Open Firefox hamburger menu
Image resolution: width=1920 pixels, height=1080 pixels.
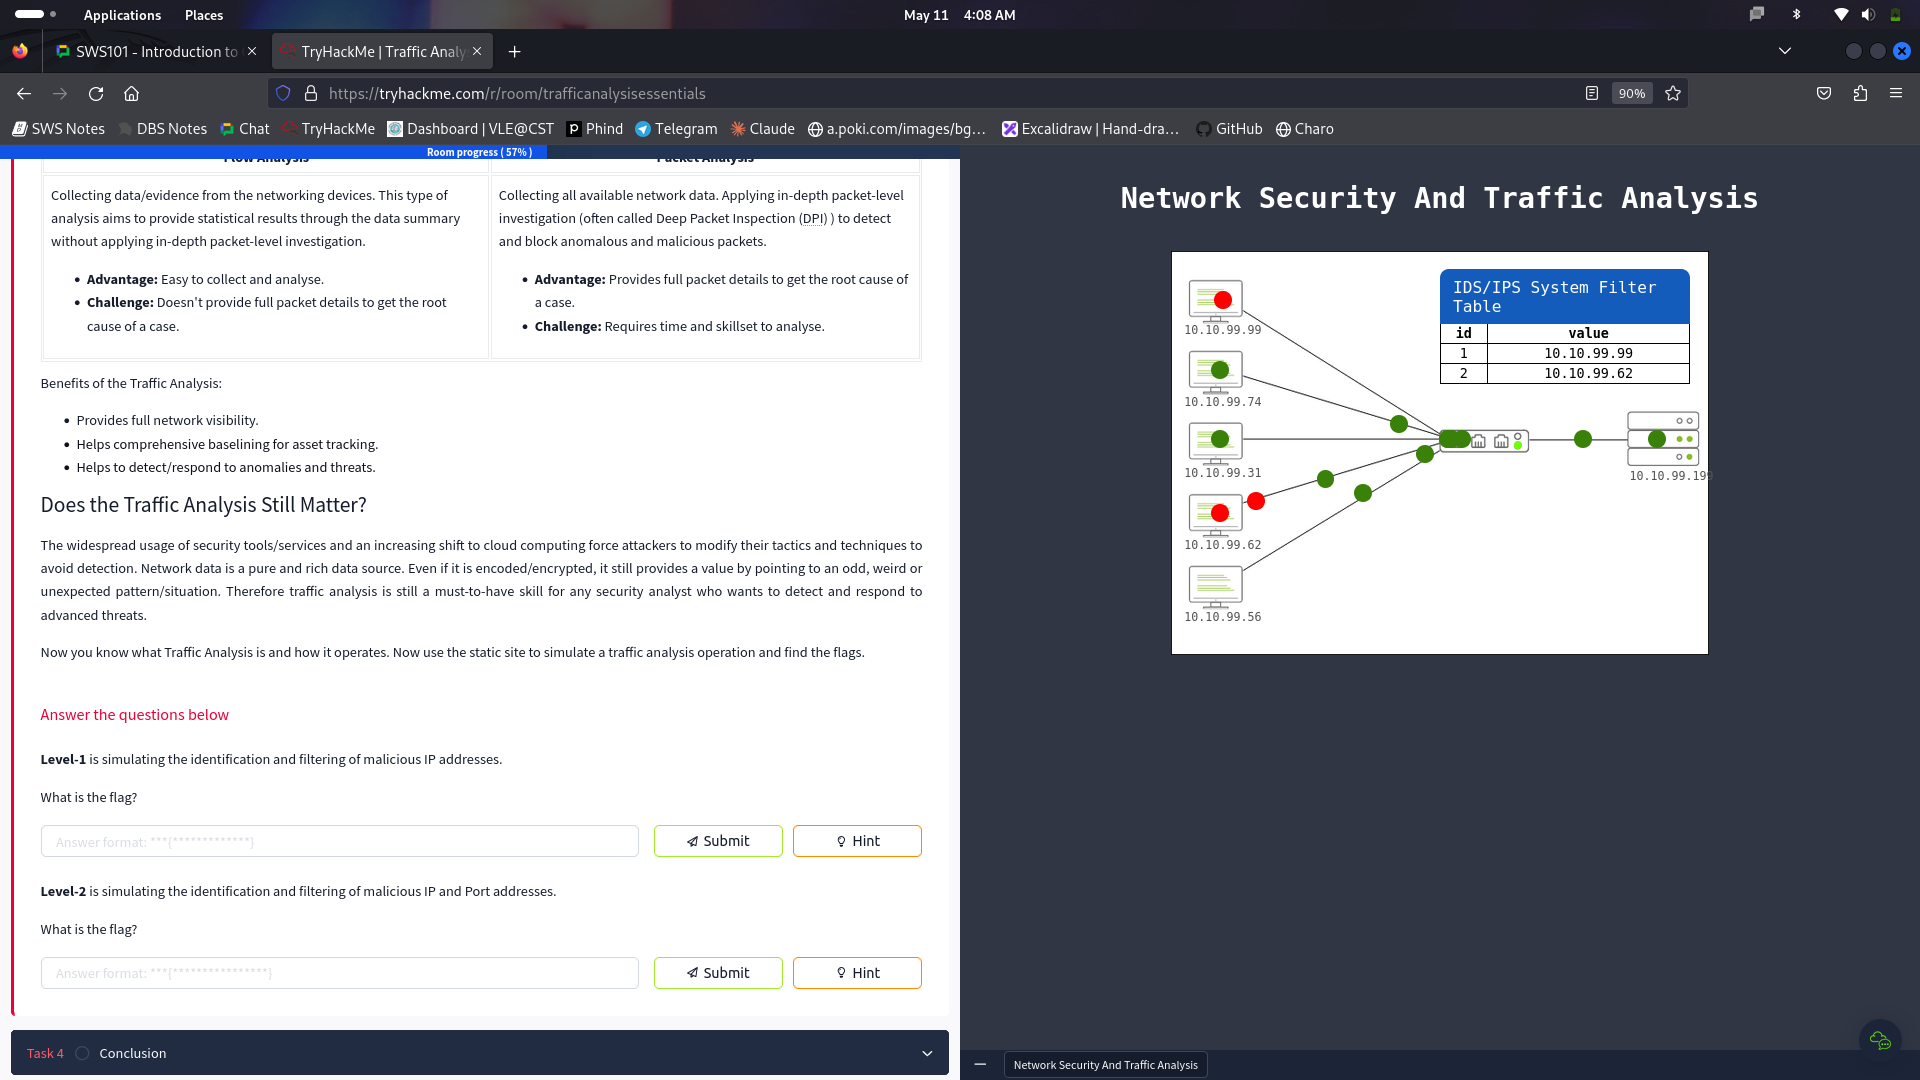click(x=1896, y=93)
